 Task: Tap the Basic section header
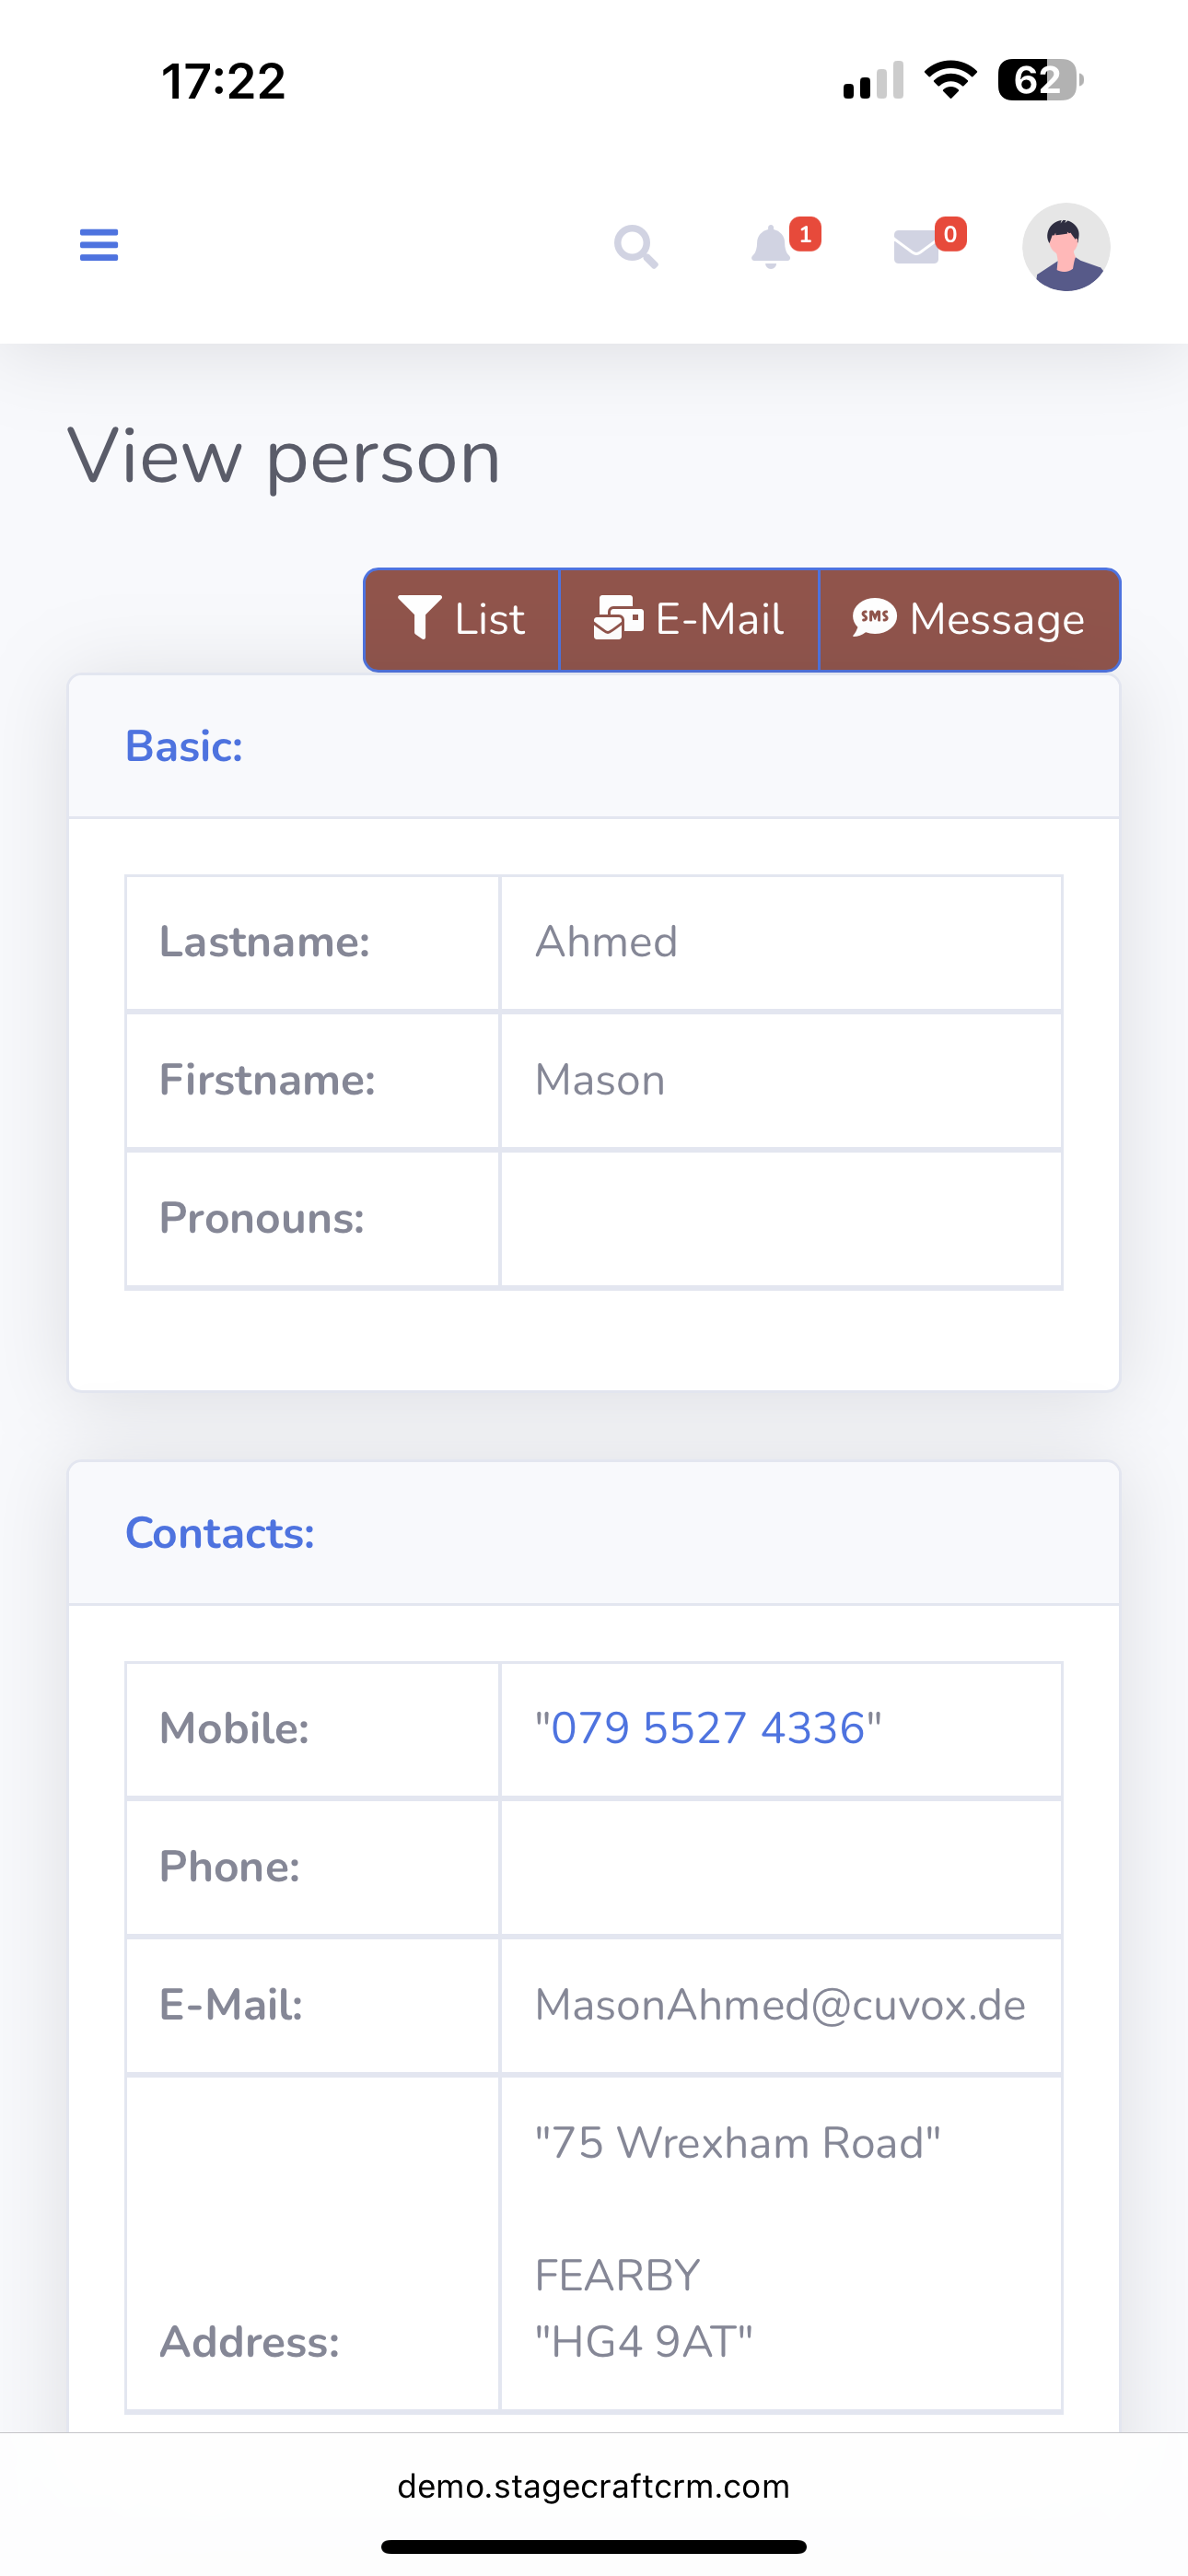184,746
